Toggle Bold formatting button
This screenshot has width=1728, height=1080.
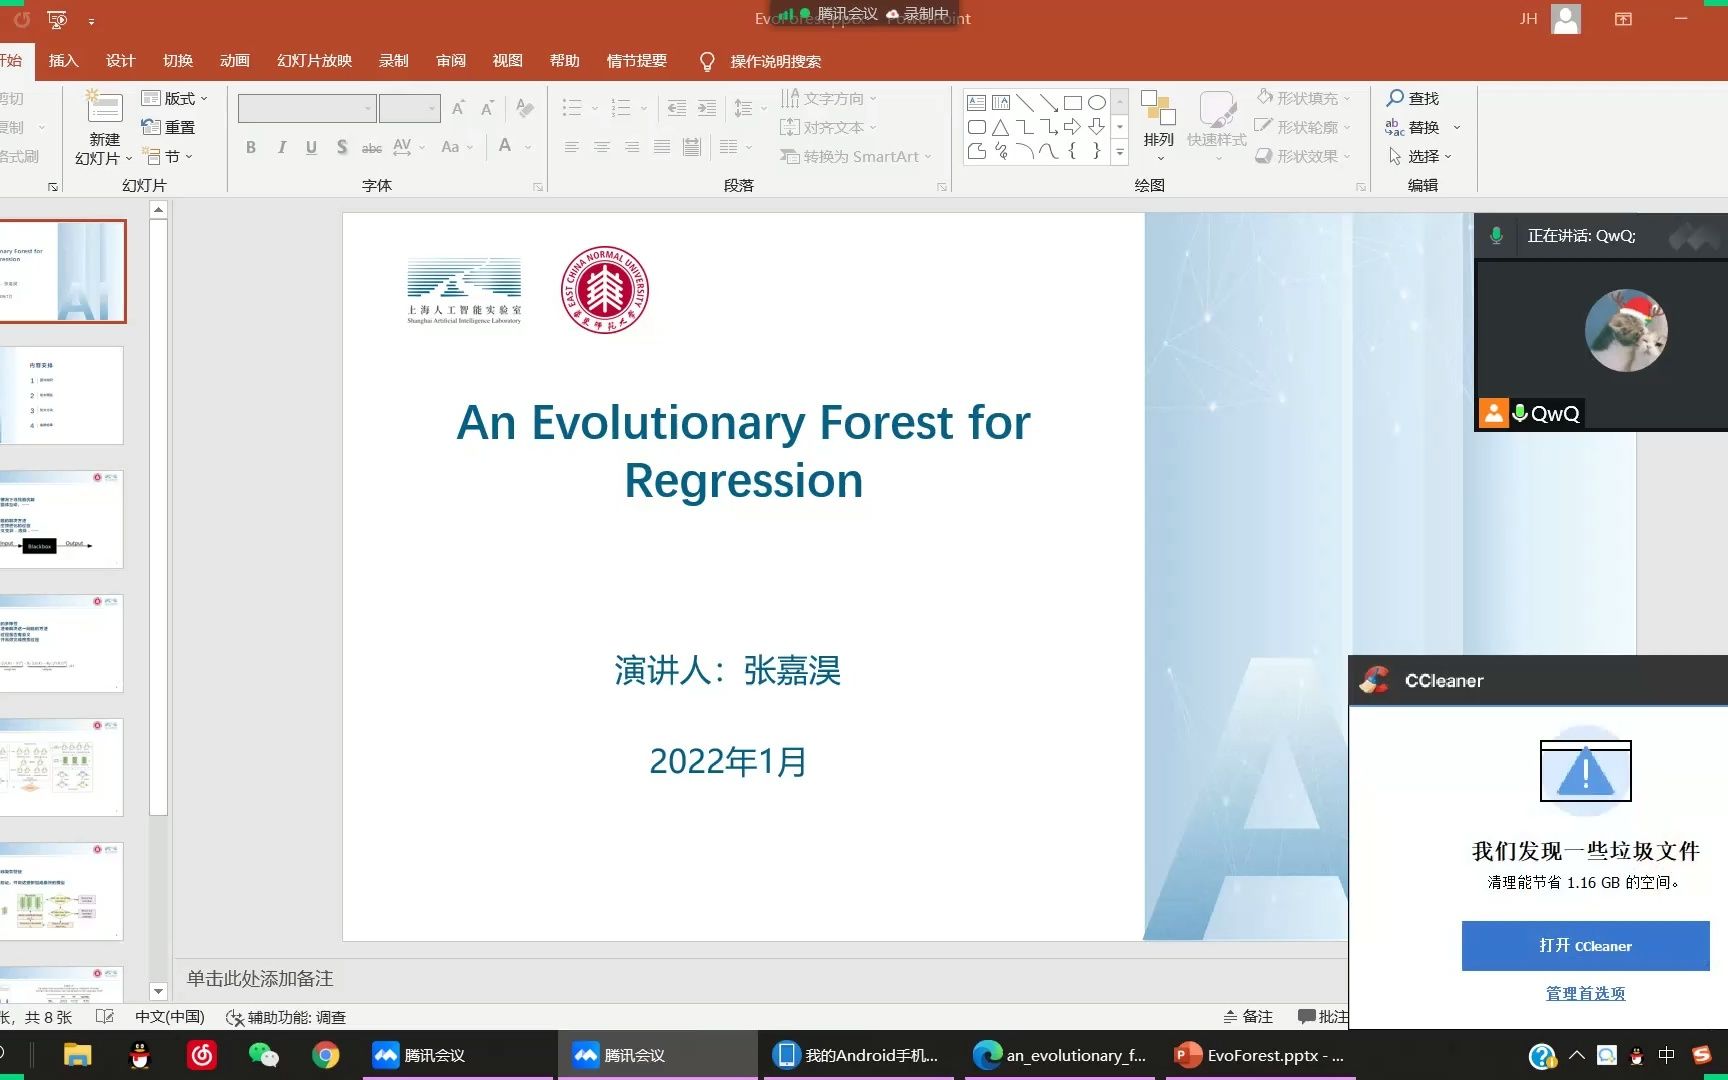pyautogui.click(x=251, y=147)
